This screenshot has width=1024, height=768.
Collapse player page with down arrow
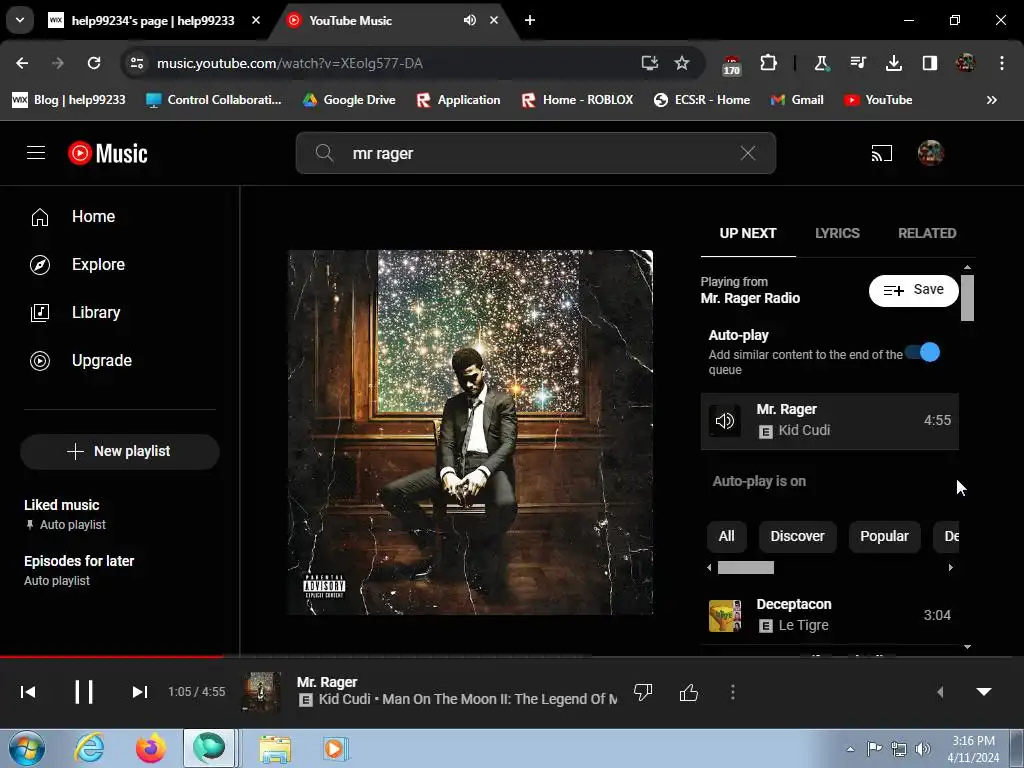click(x=984, y=692)
